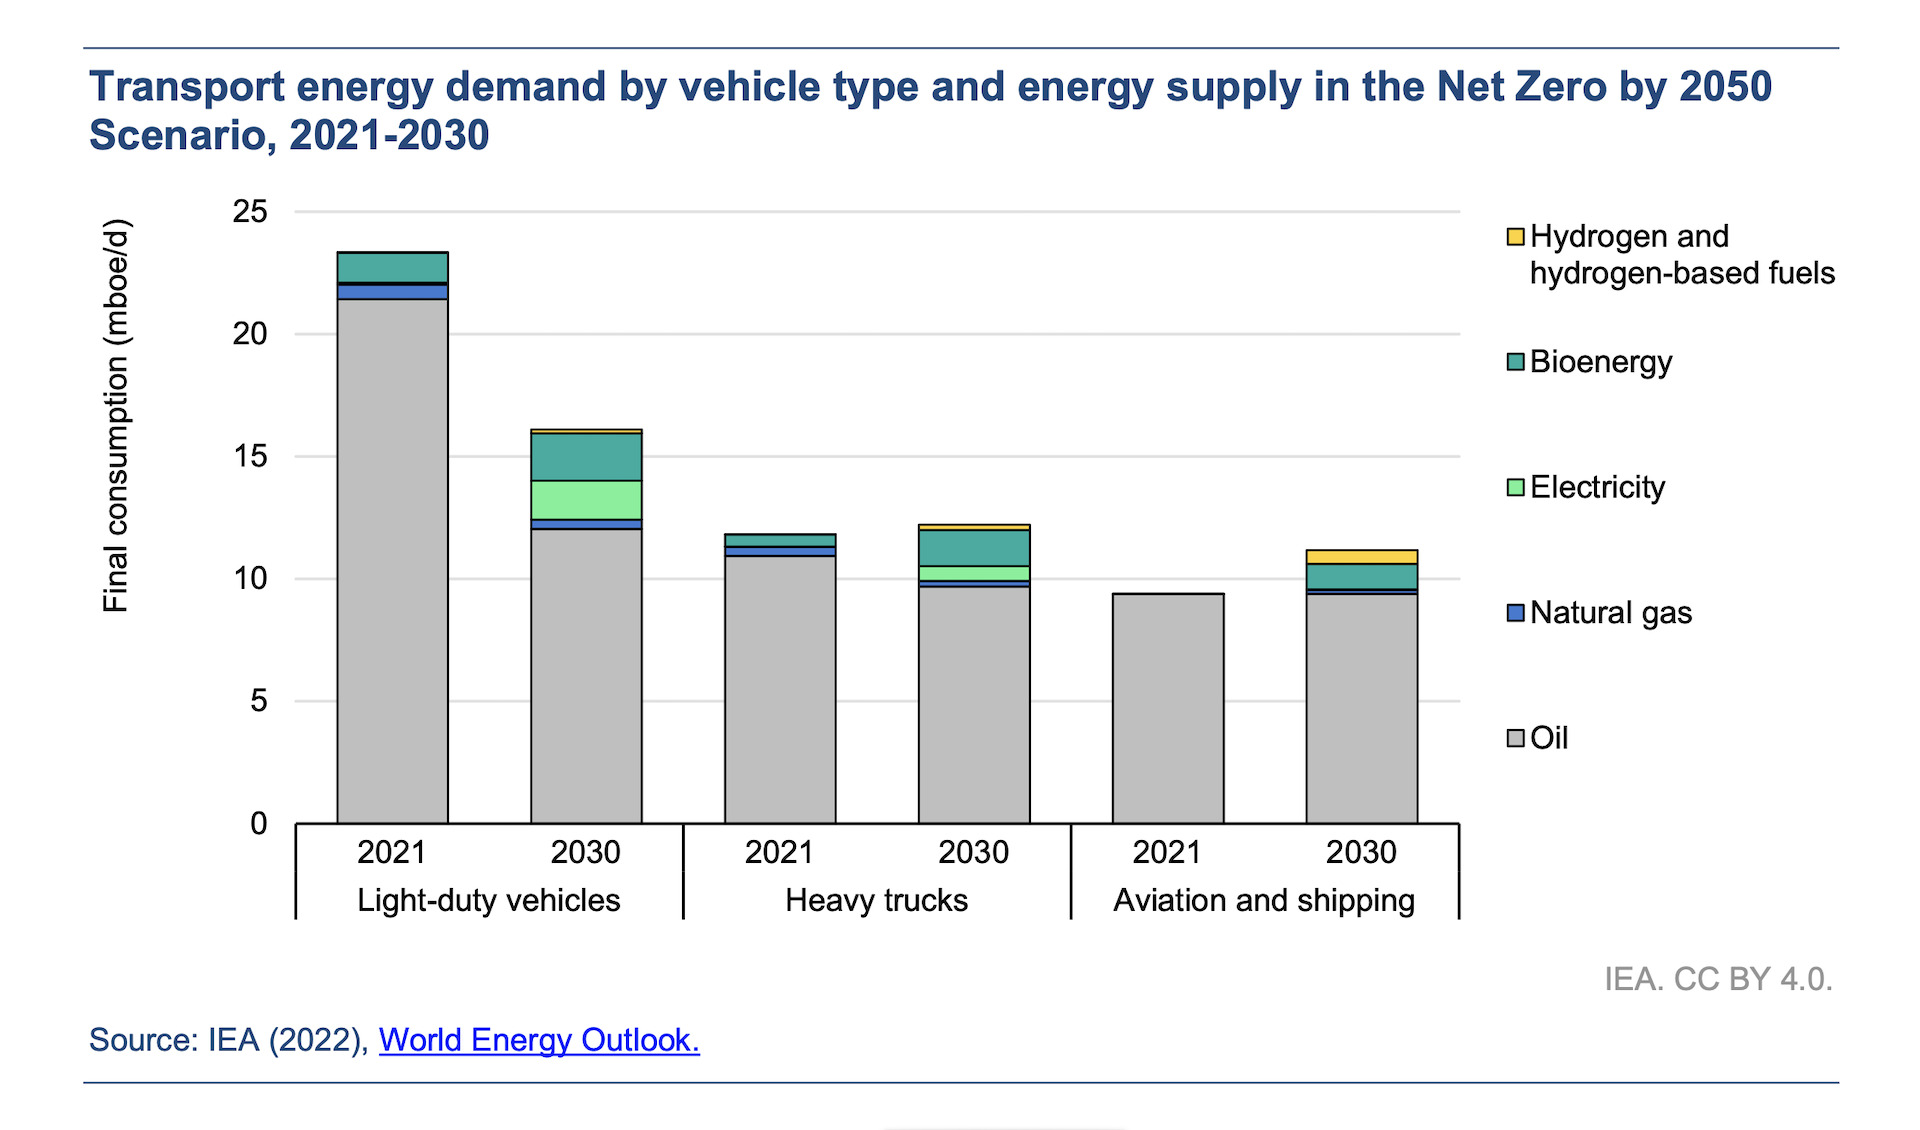Select the Heavy trucks 2030 bioenergy segment
1920x1130 pixels.
click(974, 548)
